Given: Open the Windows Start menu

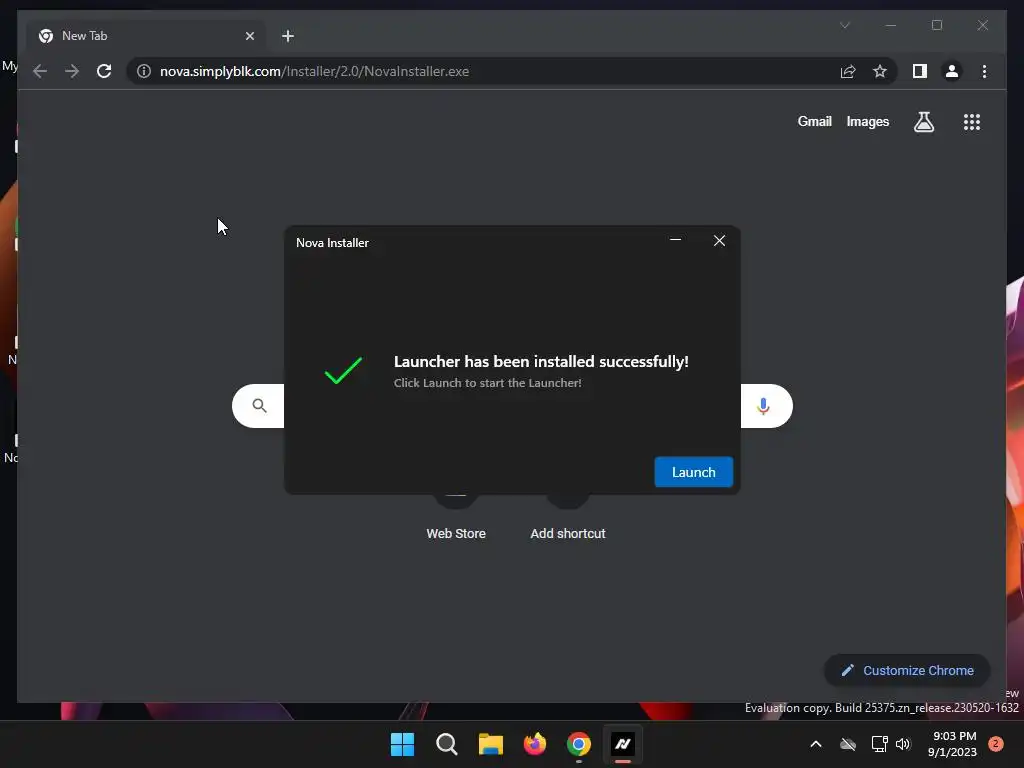Looking at the screenshot, I should pyautogui.click(x=402, y=744).
